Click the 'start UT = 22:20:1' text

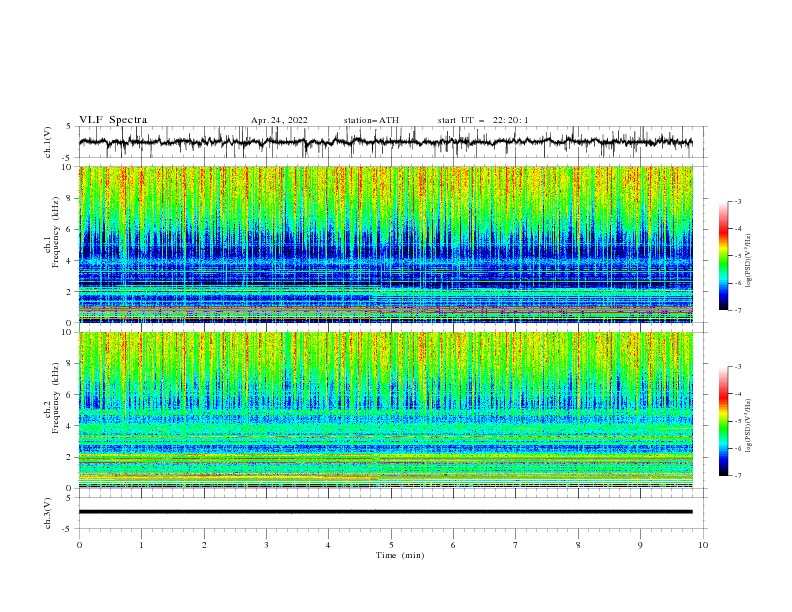click(x=483, y=120)
